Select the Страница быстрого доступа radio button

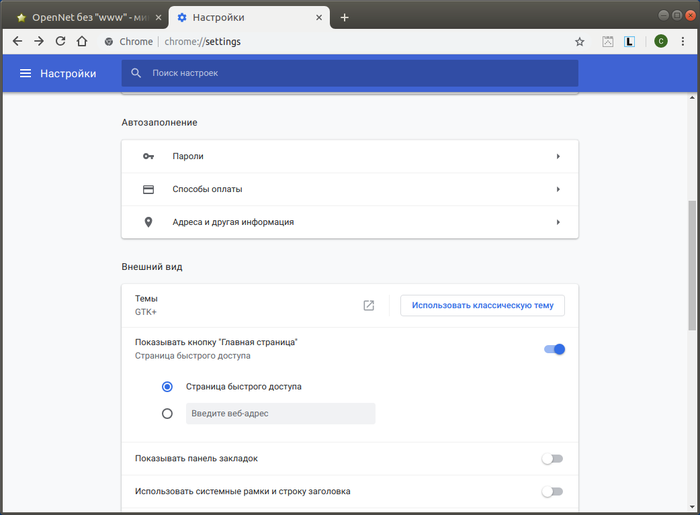(x=167, y=386)
